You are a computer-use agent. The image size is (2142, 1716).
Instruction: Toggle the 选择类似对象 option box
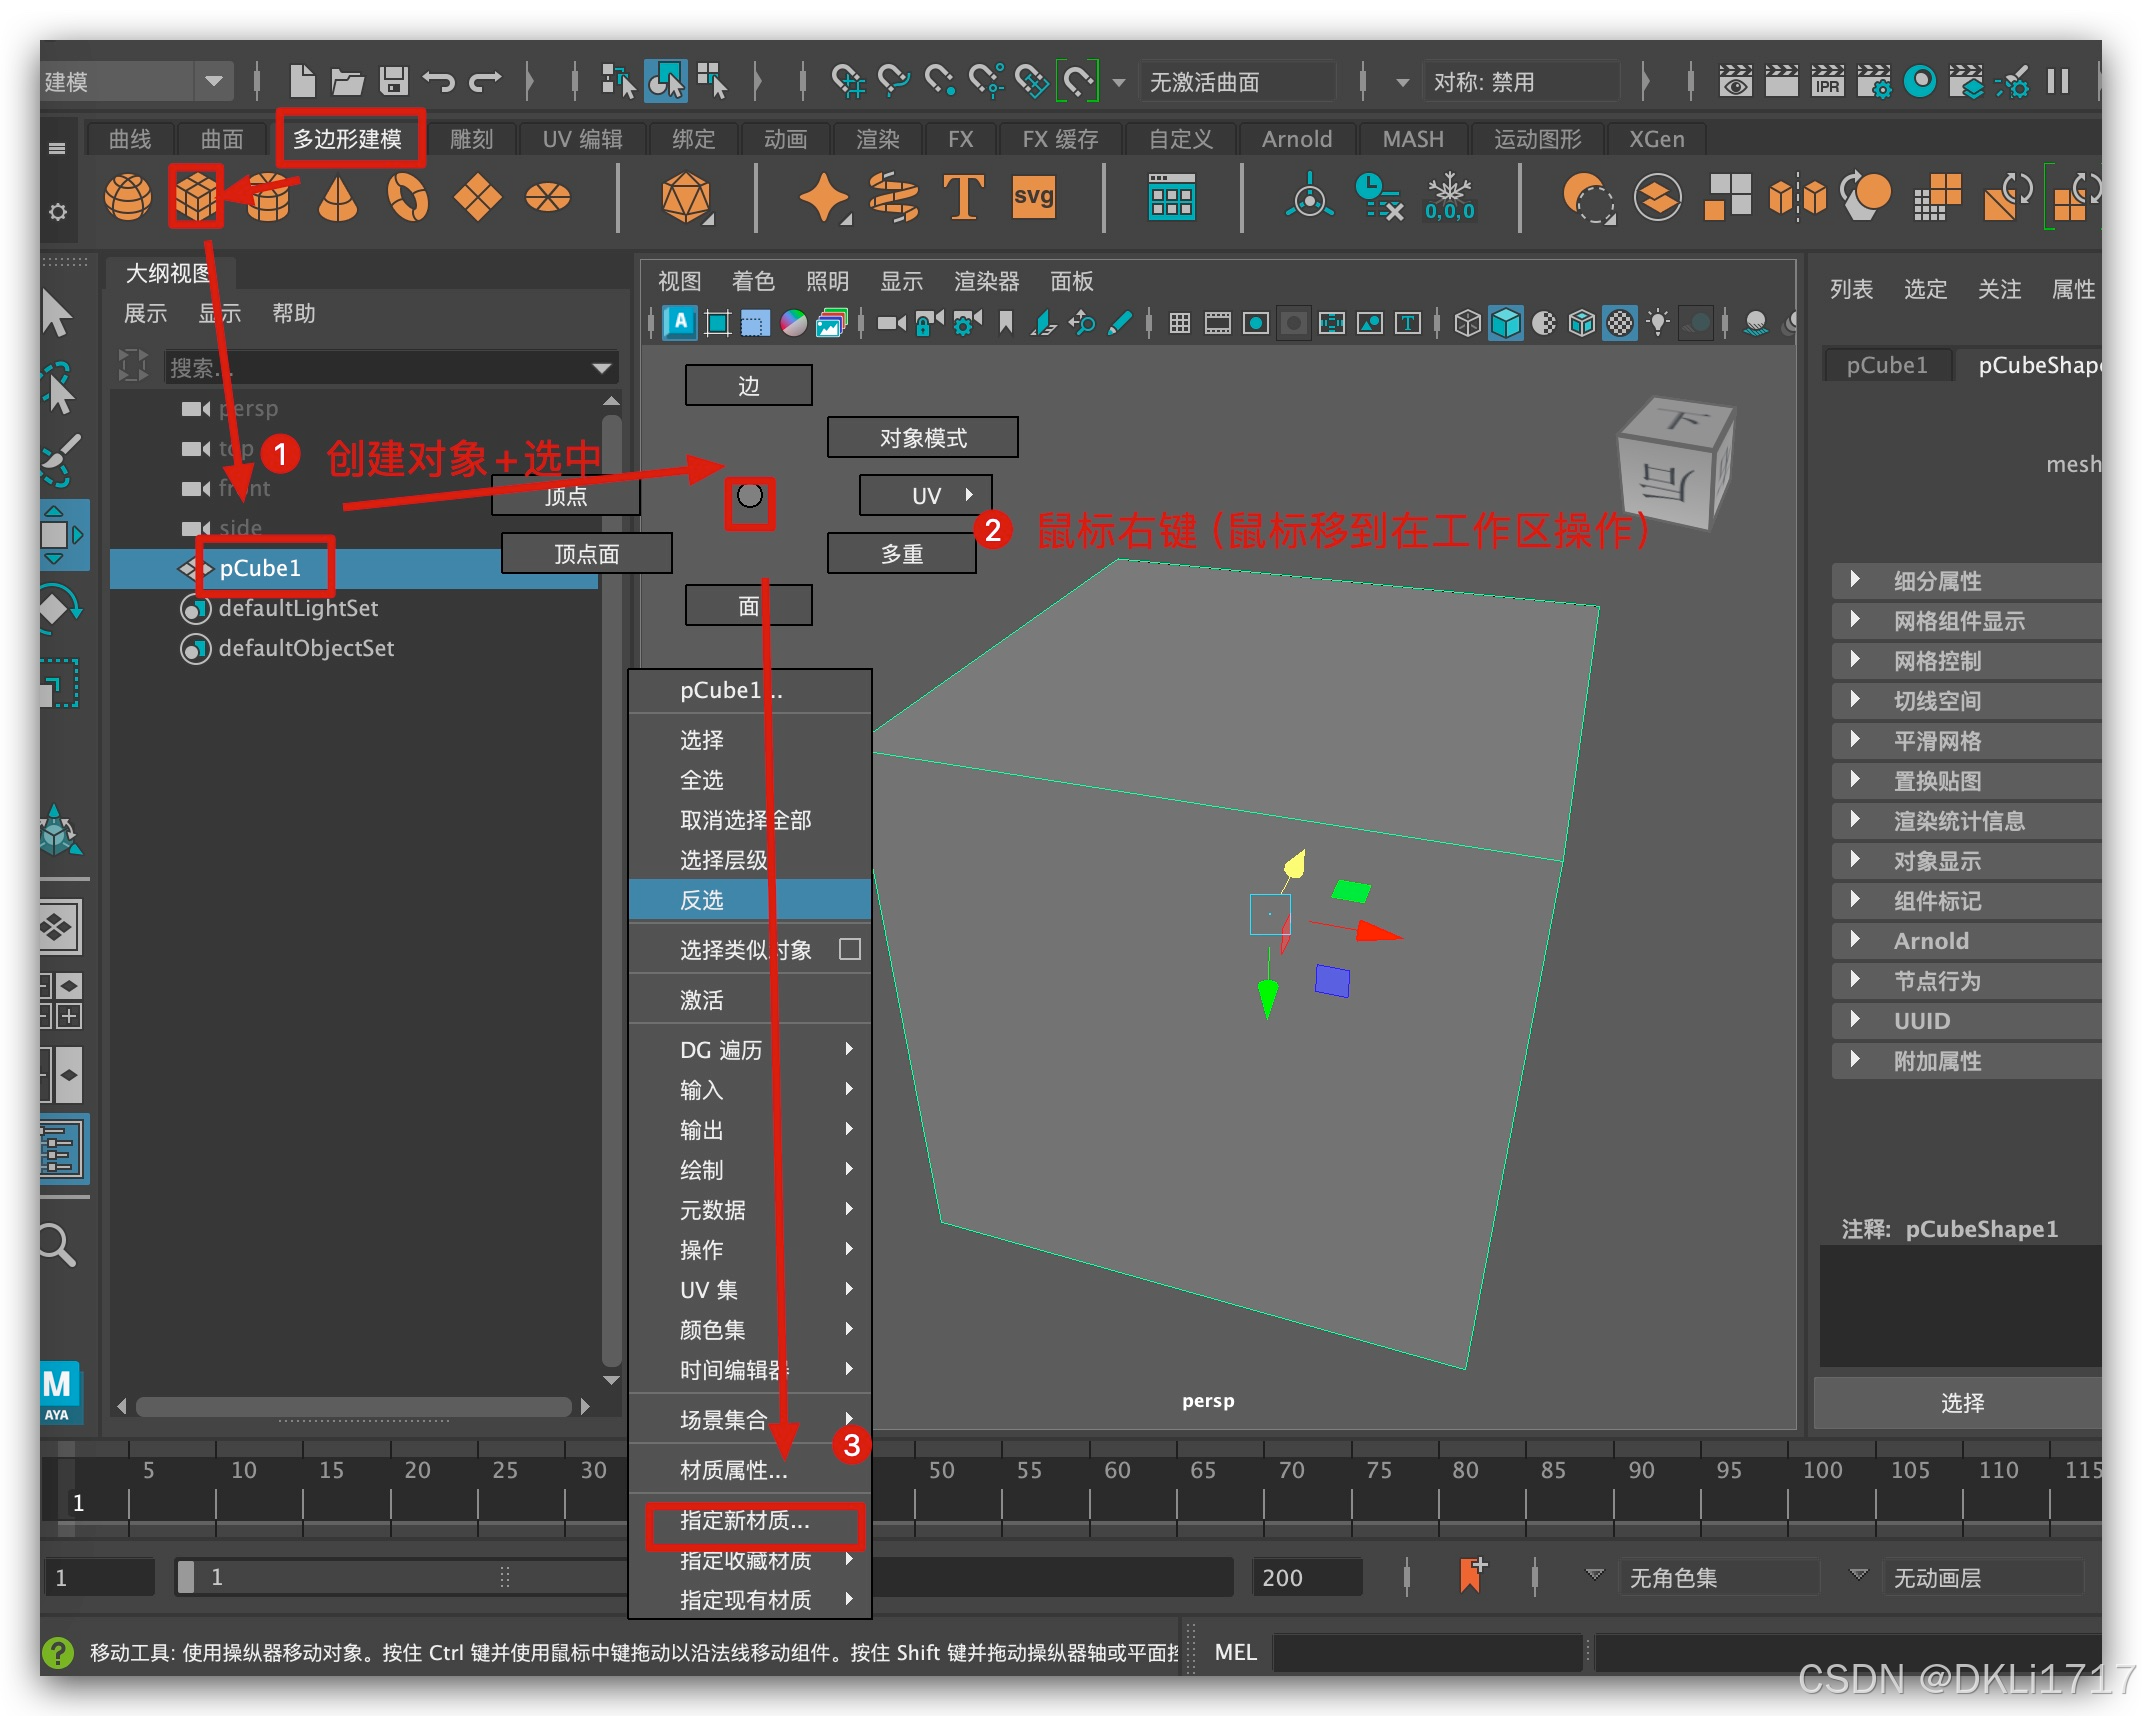849,949
